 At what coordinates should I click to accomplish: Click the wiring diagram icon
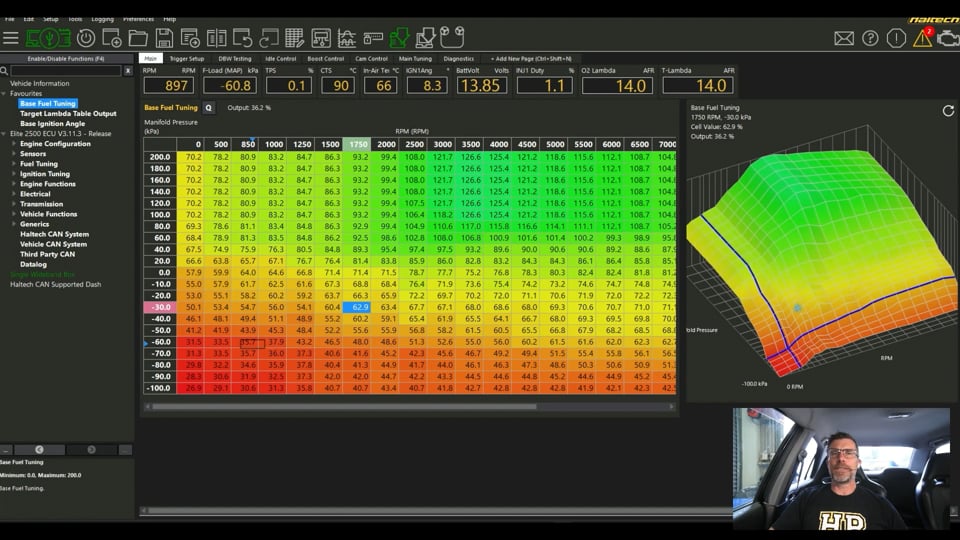pos(321,38)
